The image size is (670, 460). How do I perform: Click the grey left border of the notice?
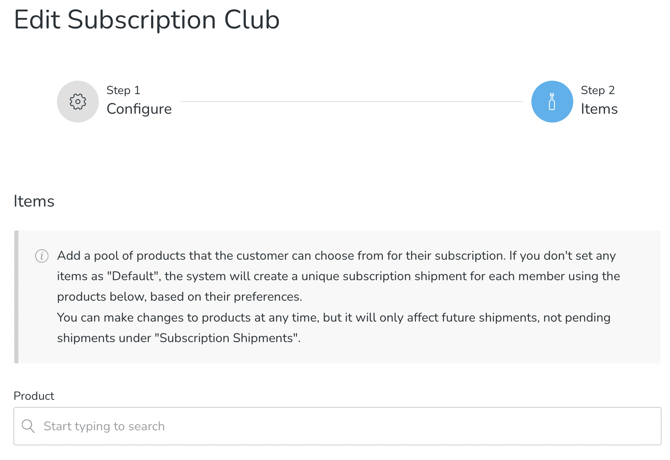pyautogui.click(x=16, y=296)
